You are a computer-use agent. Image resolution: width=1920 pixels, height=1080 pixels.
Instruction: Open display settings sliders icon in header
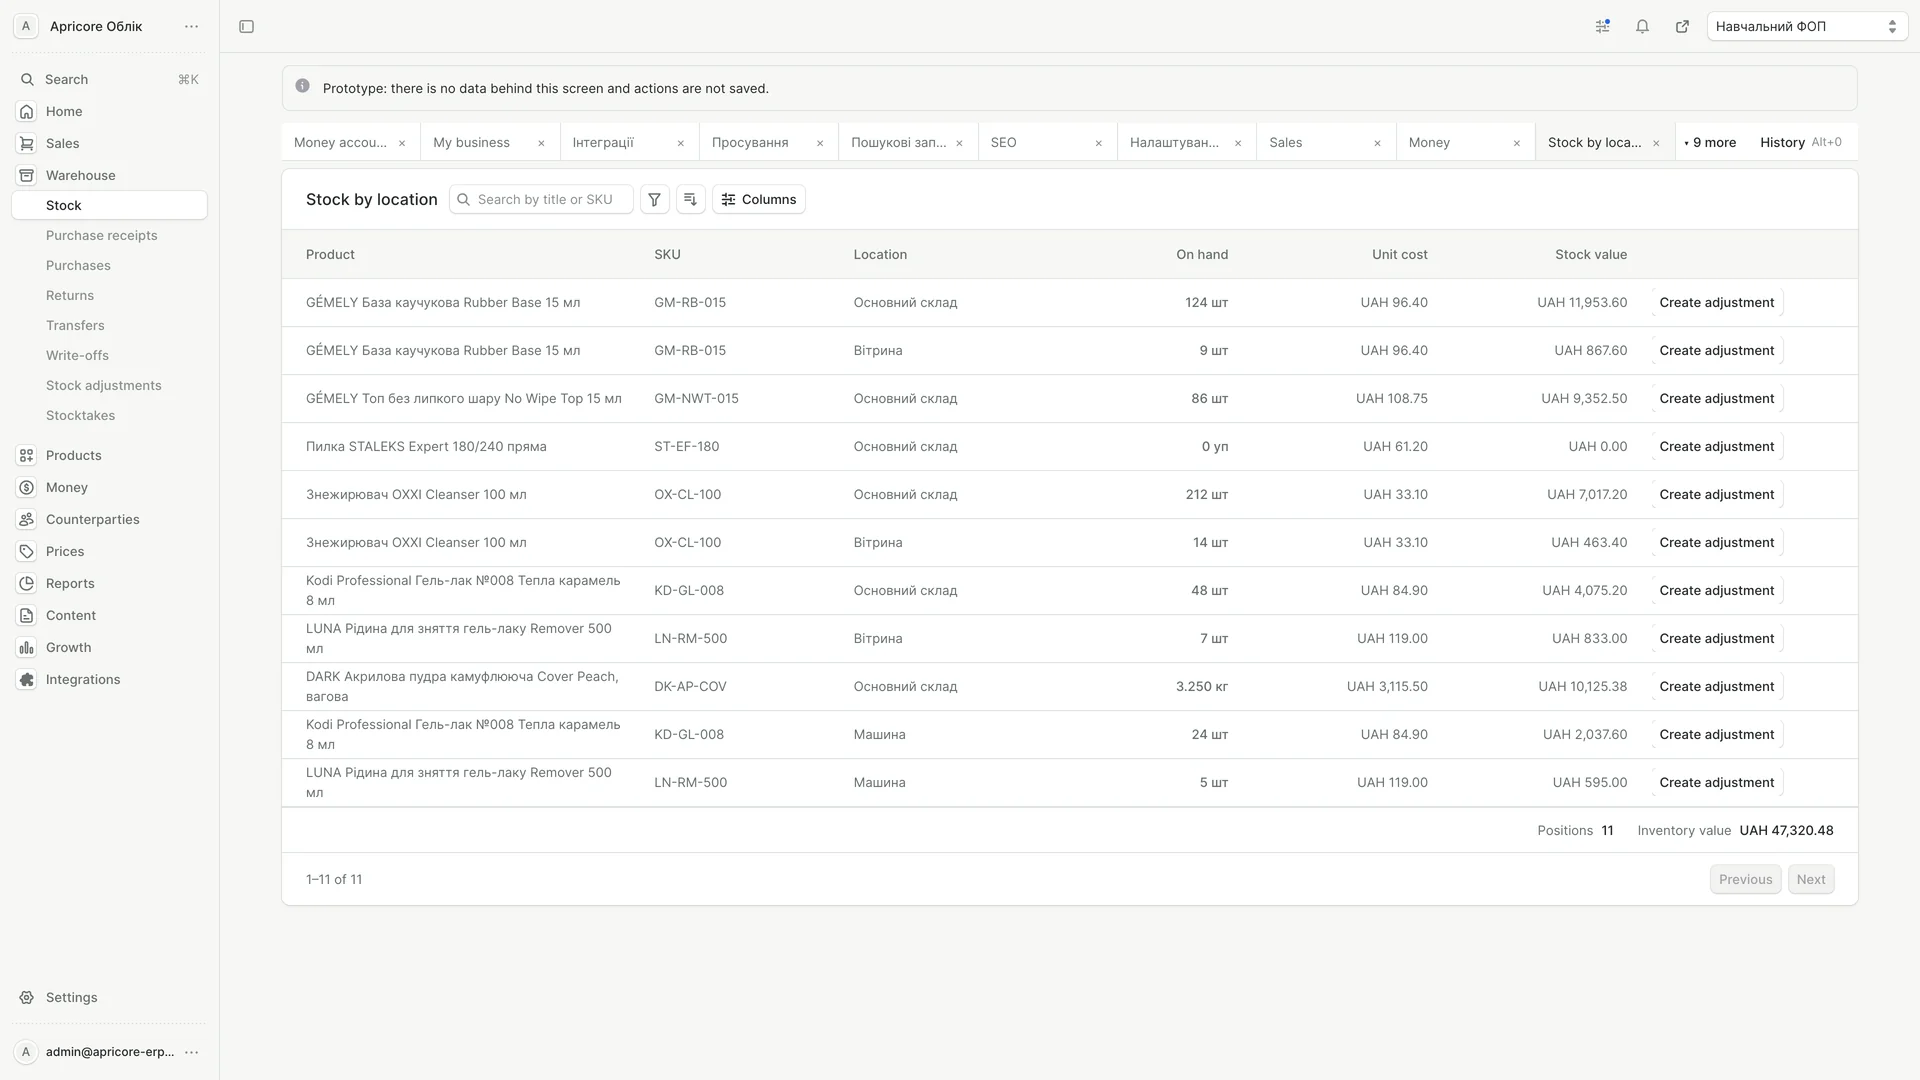coord(1602,27)
